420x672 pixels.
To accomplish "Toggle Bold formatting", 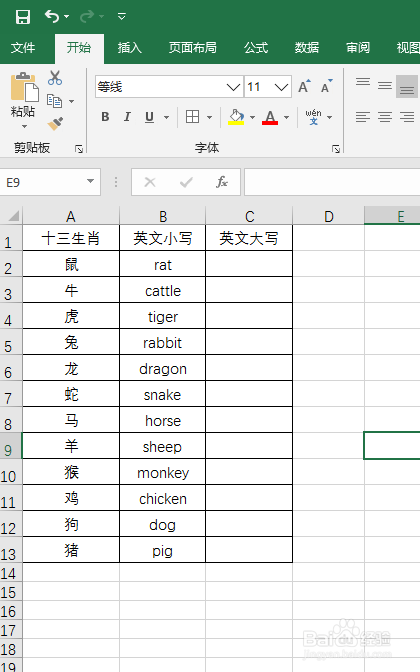I will (x=105, y=117).
